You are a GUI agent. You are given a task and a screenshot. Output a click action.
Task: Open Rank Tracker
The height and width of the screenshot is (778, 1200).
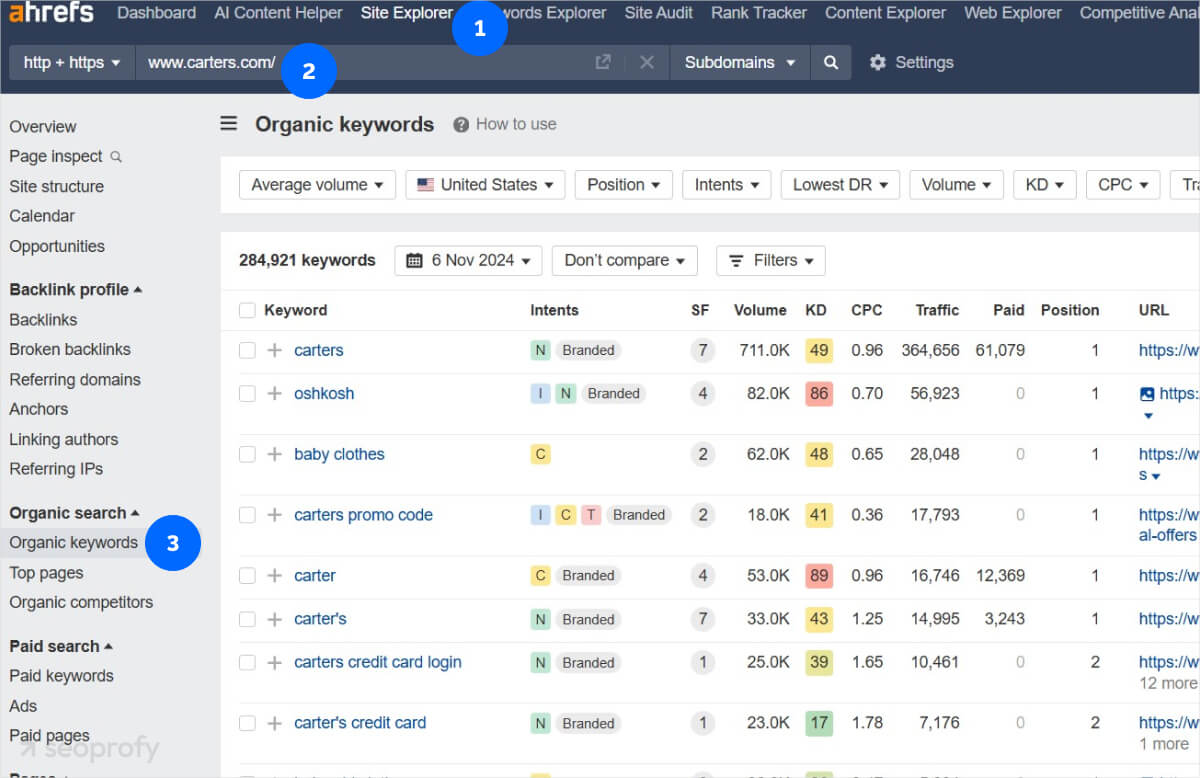(759, 13)
